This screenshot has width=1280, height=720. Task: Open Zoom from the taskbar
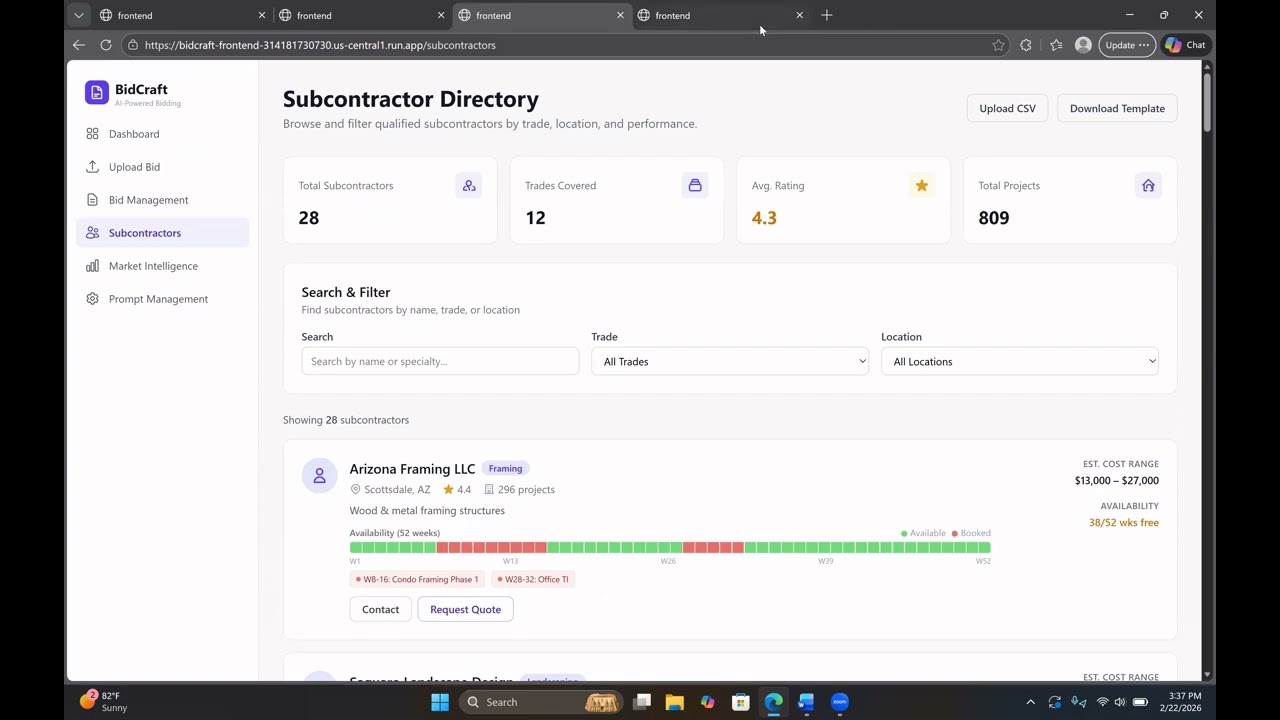(840, 702)
